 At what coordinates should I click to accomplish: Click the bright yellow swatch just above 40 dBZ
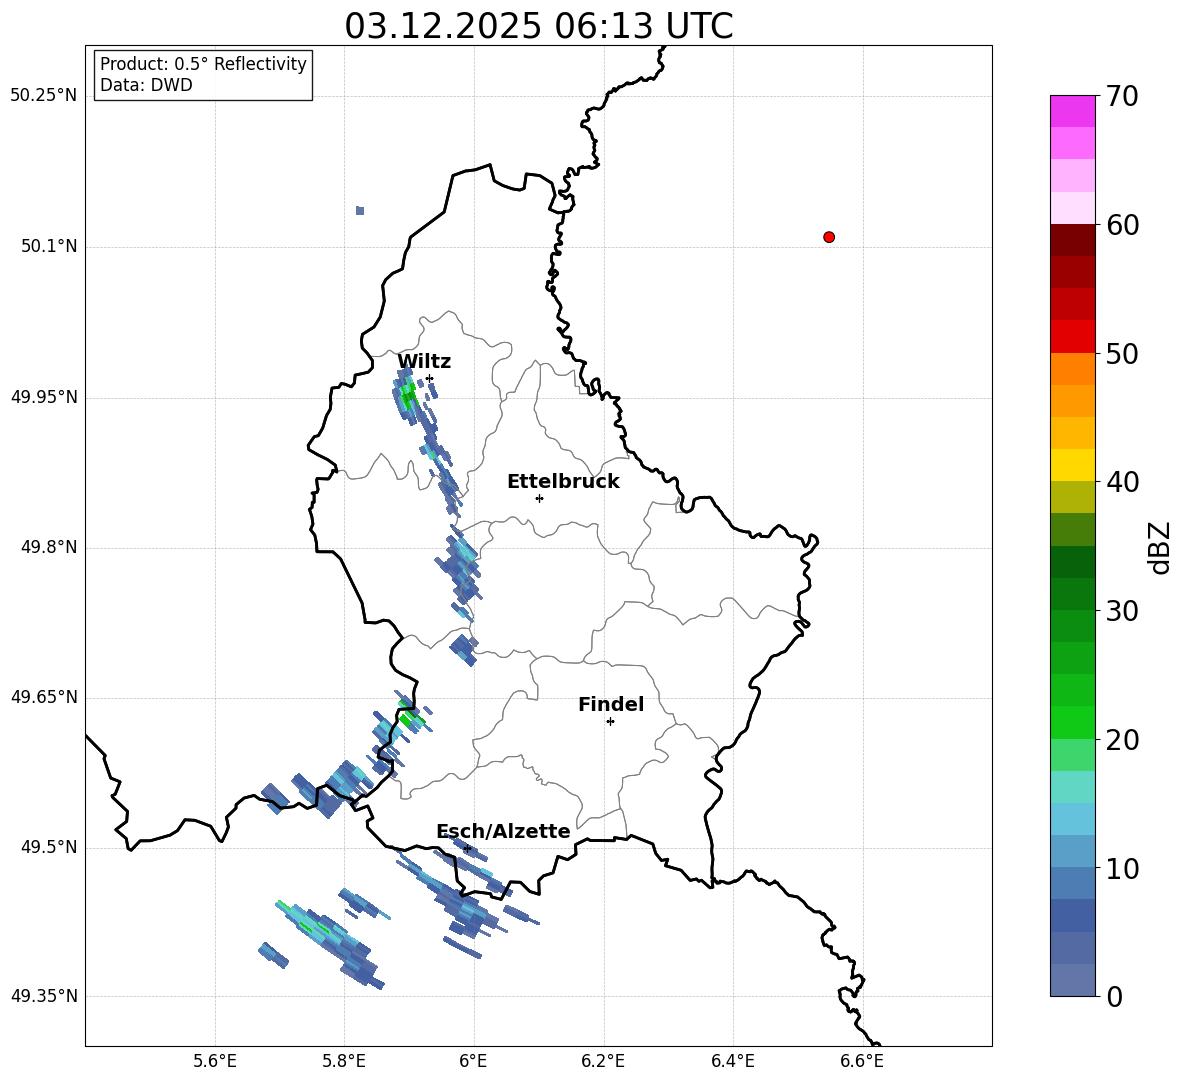coord(1072,465)
